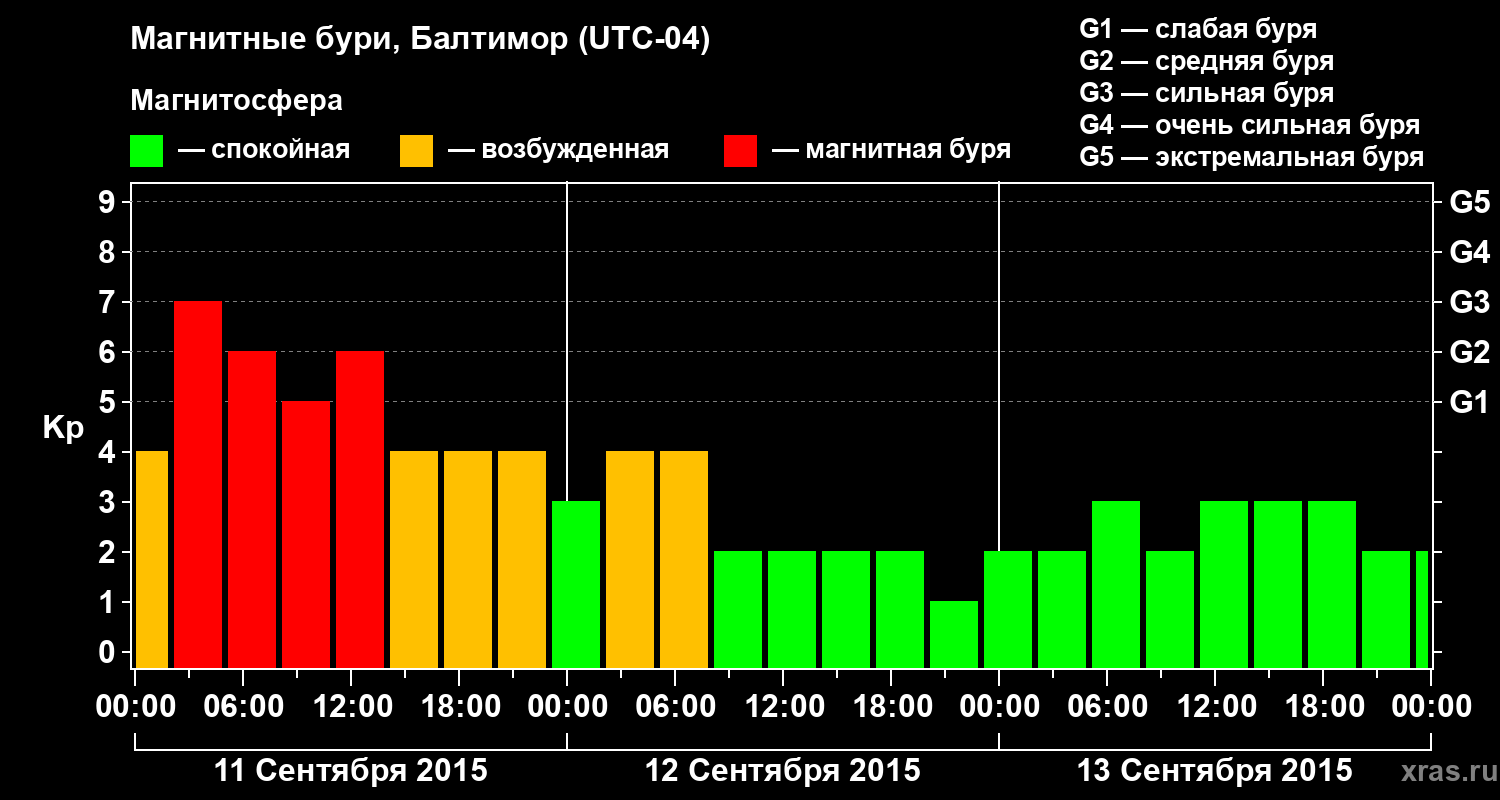1500x800 pixels.
Task: Click the G3 tick label on right axis
Action: click(1470, 302)
